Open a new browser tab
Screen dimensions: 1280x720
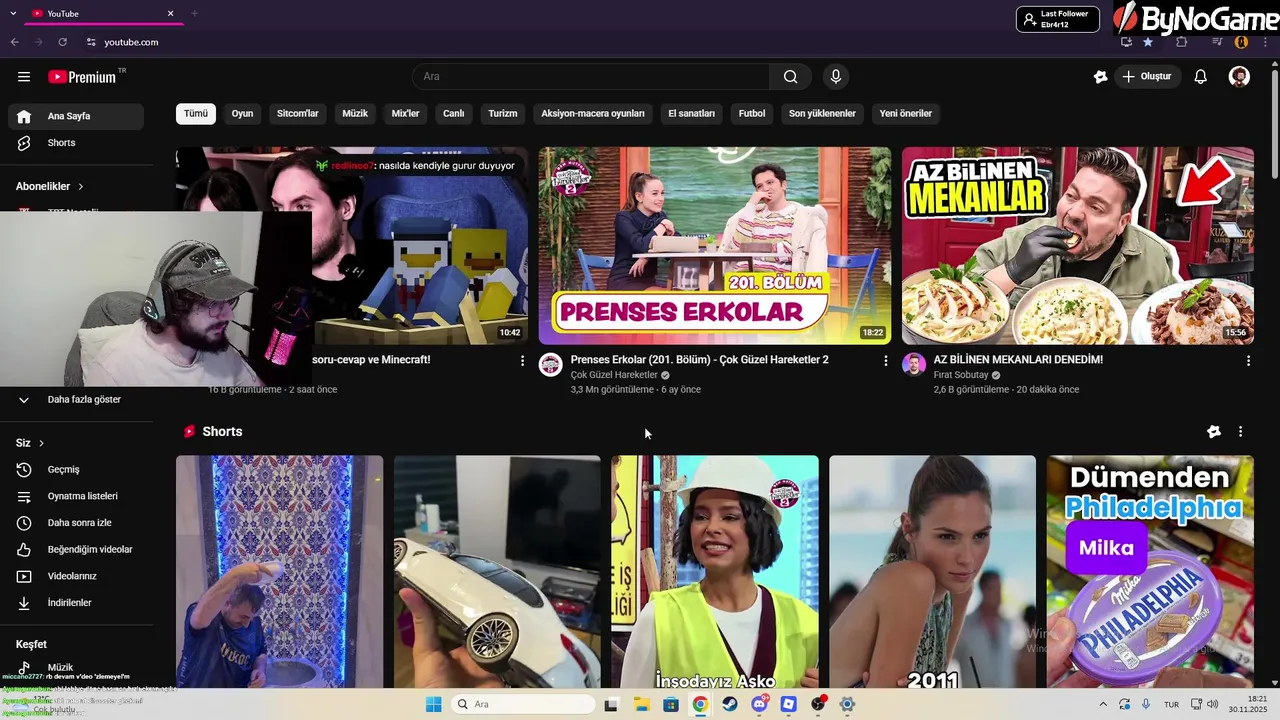point(194,13)
